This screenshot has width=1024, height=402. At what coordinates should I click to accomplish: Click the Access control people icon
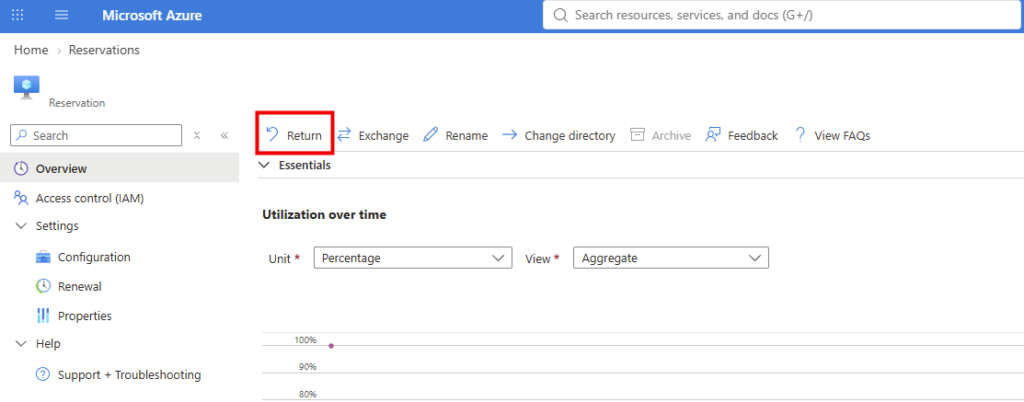click(21, 198)
